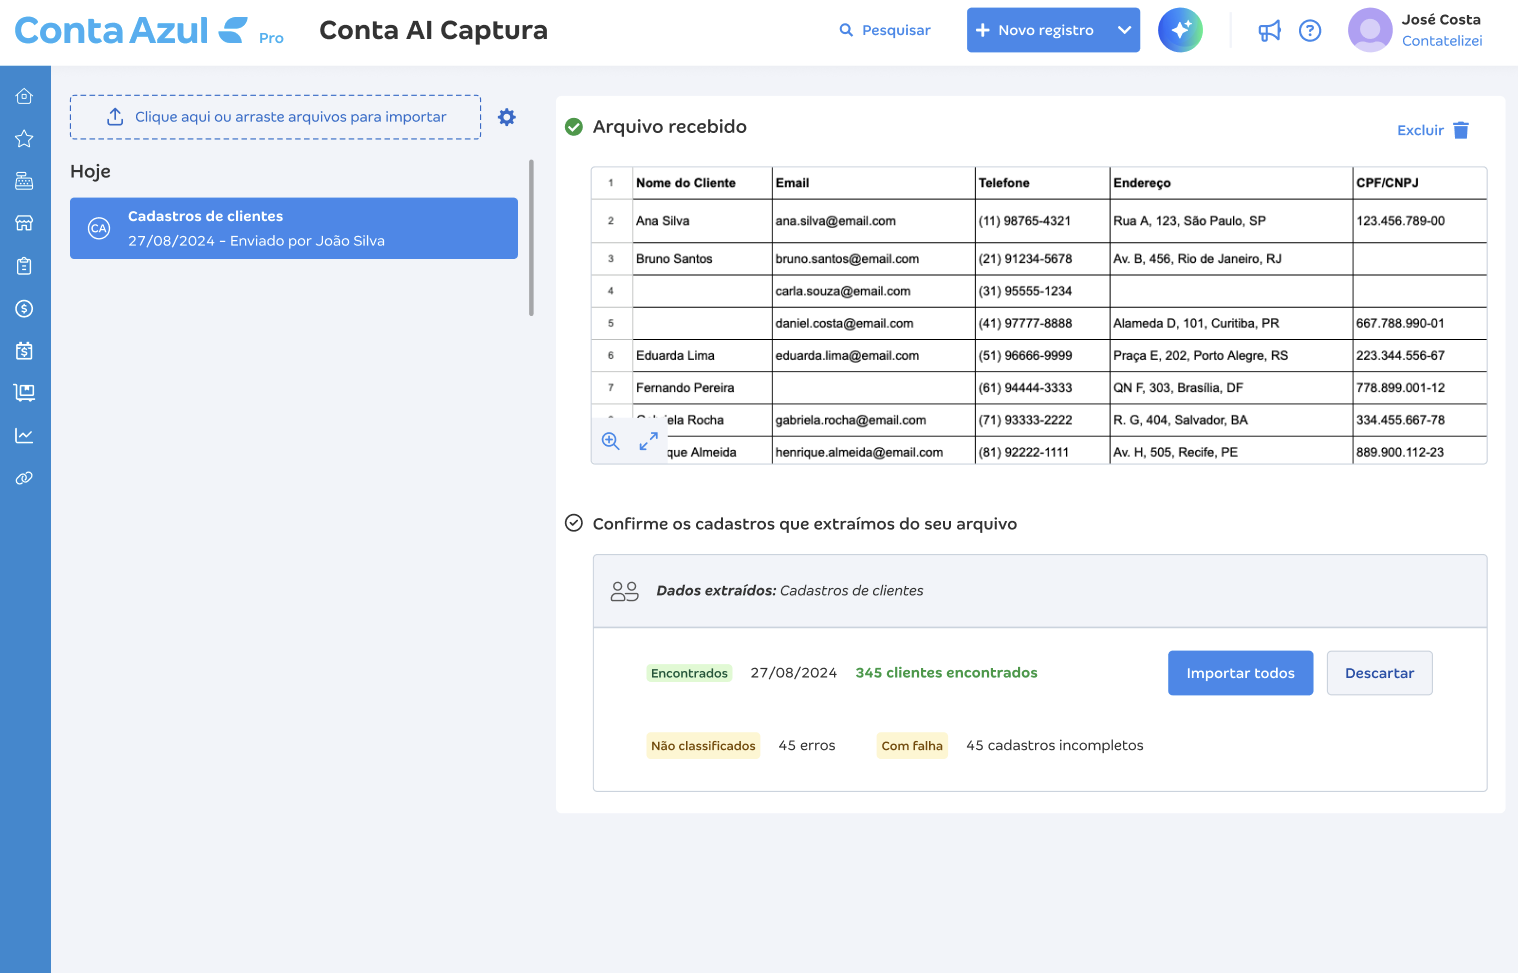The image size is (1518, 973).
Task: Open the dollar coin sidebar icon
Action: click(24, 309)
